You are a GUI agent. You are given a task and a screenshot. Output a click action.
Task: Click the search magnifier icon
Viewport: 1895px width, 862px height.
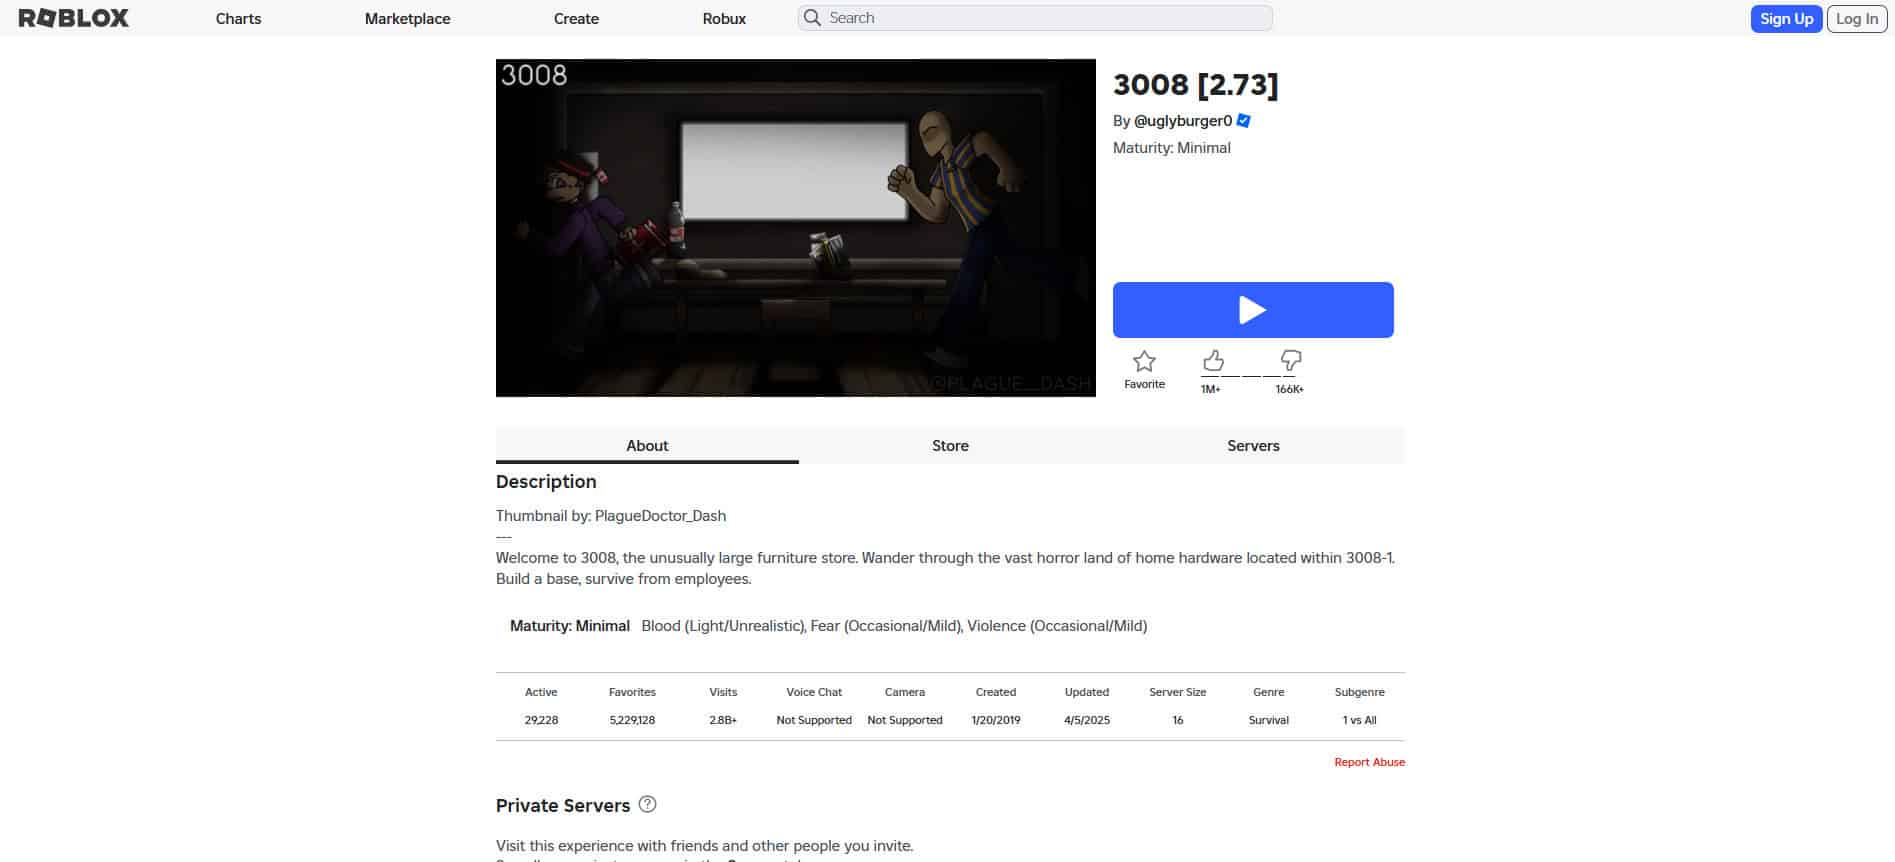click(813, 18)
